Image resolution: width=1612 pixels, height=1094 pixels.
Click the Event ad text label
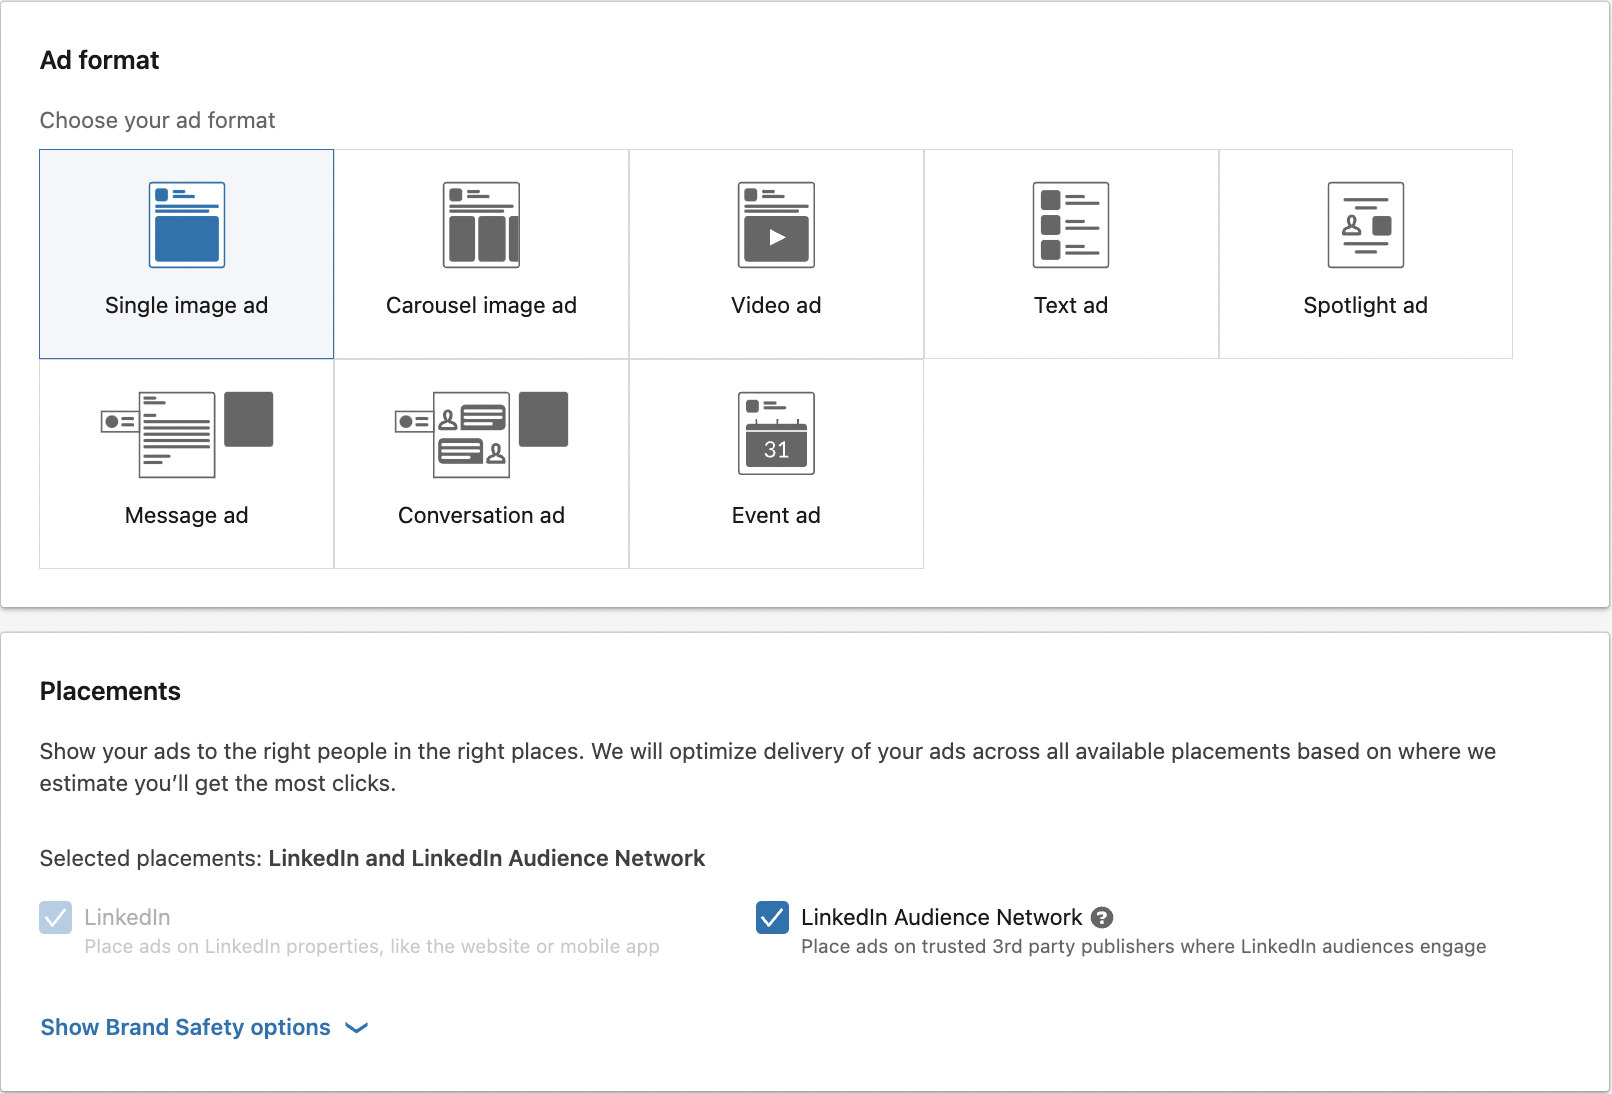776,515
